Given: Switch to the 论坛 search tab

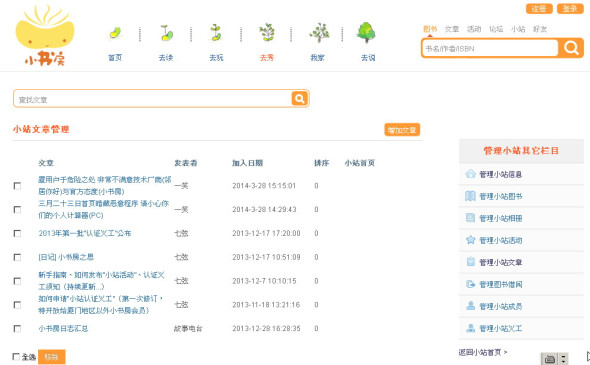Looking at the screenshot, I should (x=496, y=29).
